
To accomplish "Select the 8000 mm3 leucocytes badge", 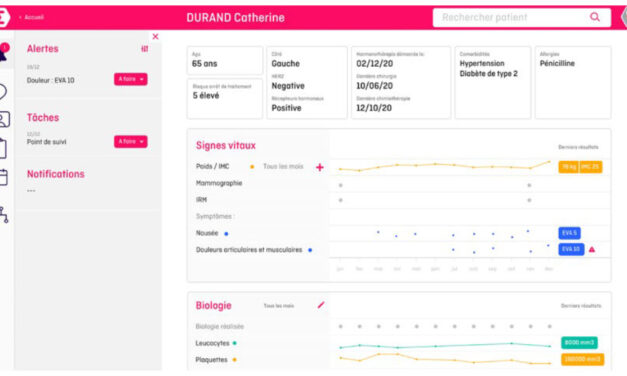I will point(579,342).
